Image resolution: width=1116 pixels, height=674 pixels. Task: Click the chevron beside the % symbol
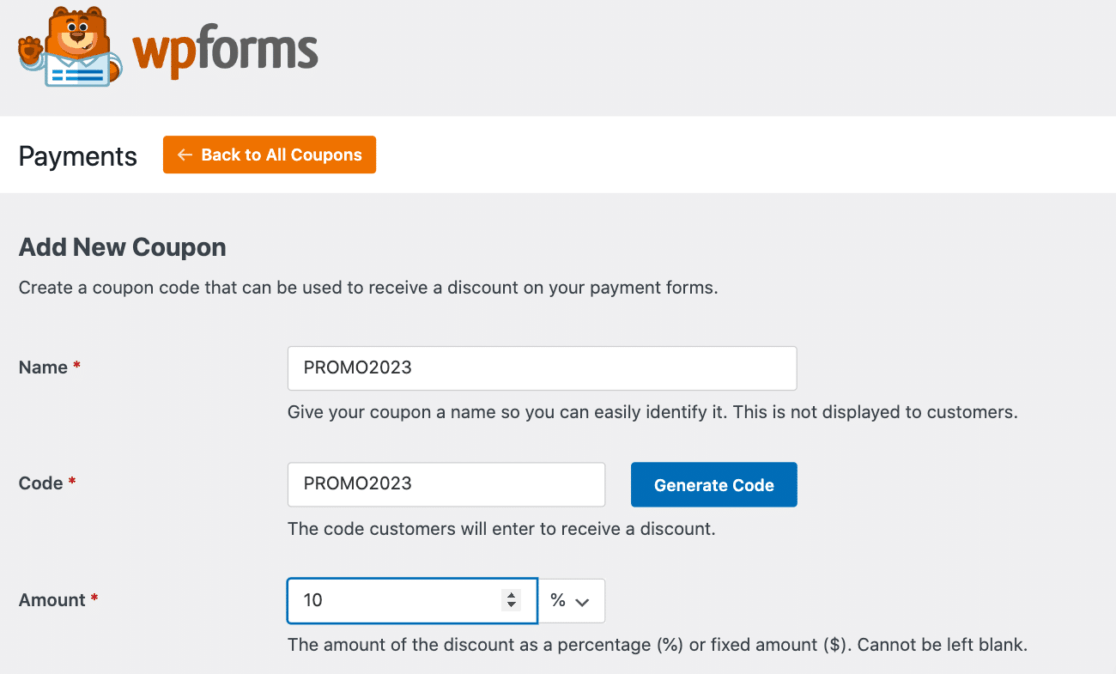[583, 600]
